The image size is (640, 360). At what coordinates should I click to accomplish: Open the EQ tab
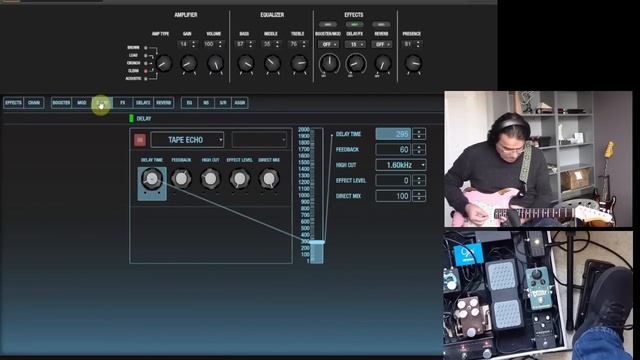[x=189, y=103]
